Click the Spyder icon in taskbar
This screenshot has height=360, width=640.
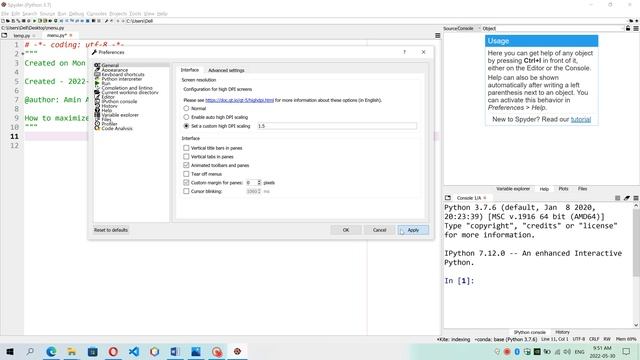(x=237, y=351)
